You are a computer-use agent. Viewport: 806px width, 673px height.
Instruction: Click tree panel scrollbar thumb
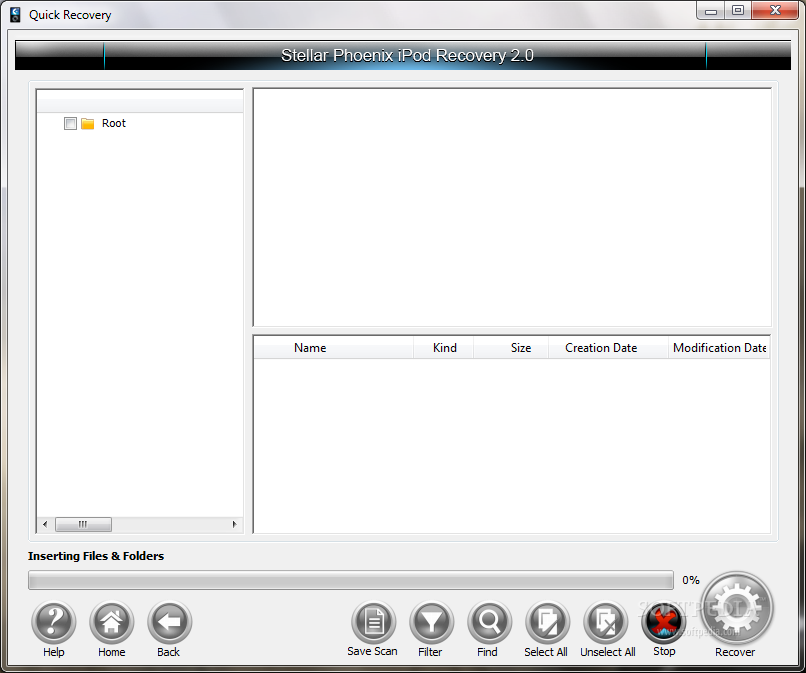point(83,524)
